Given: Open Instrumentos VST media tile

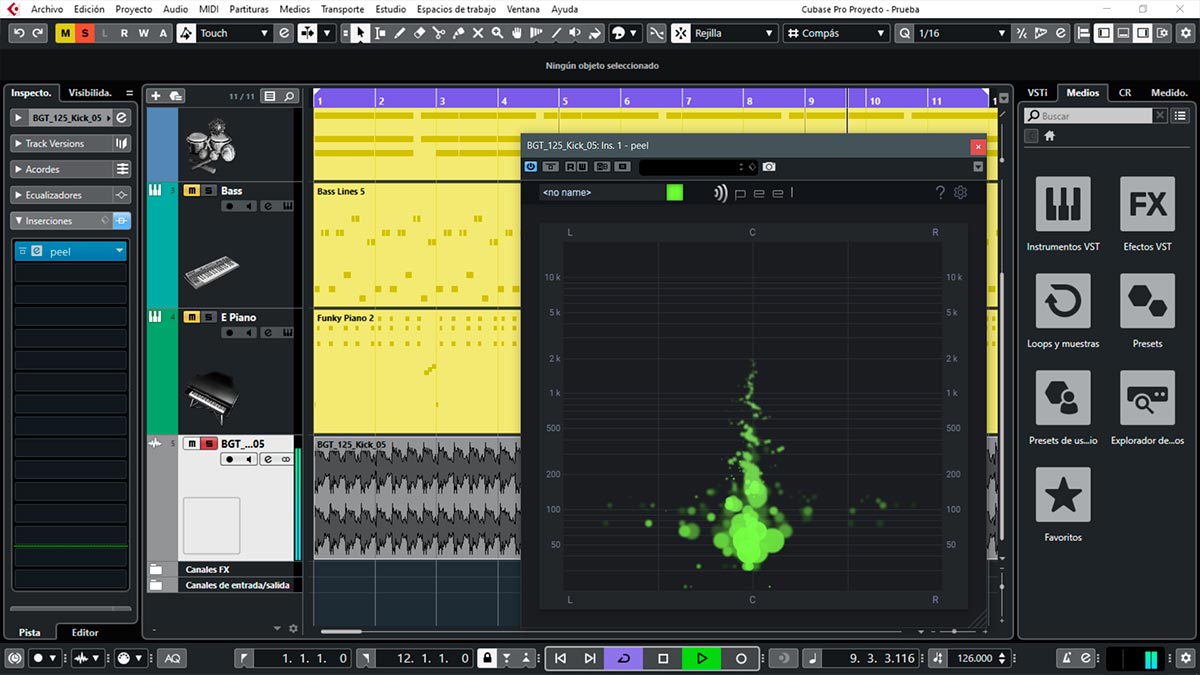Looking at the screenshot, I should click(x=1063, y=204).
